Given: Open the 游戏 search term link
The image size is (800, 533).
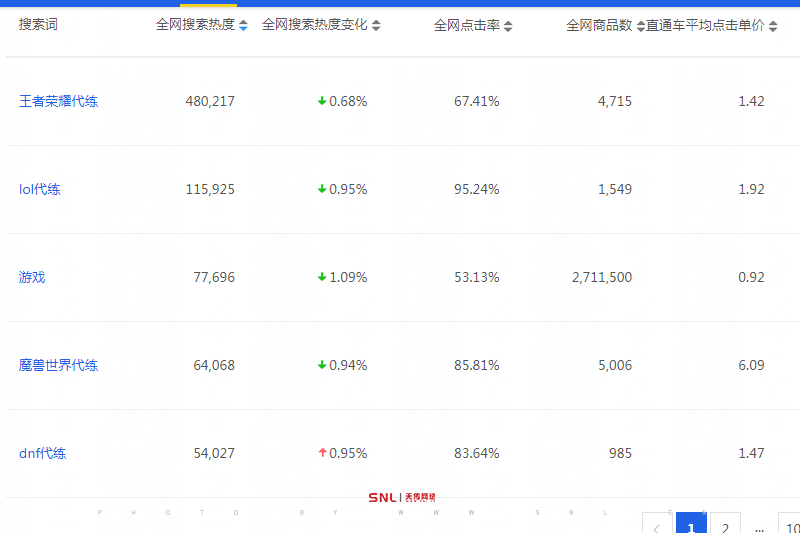Looking at the screenshot, I should [x=32, y=277].
